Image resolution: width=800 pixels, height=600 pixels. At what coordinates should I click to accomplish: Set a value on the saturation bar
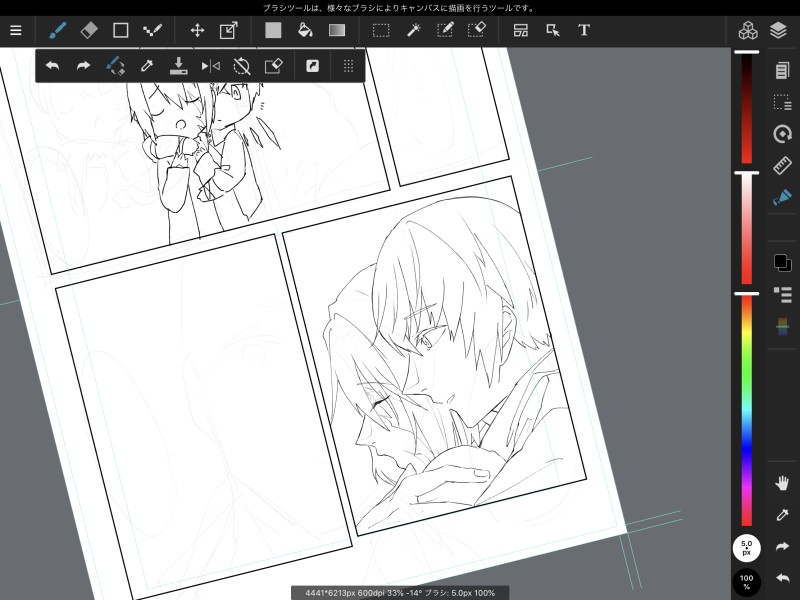point(746,229)
